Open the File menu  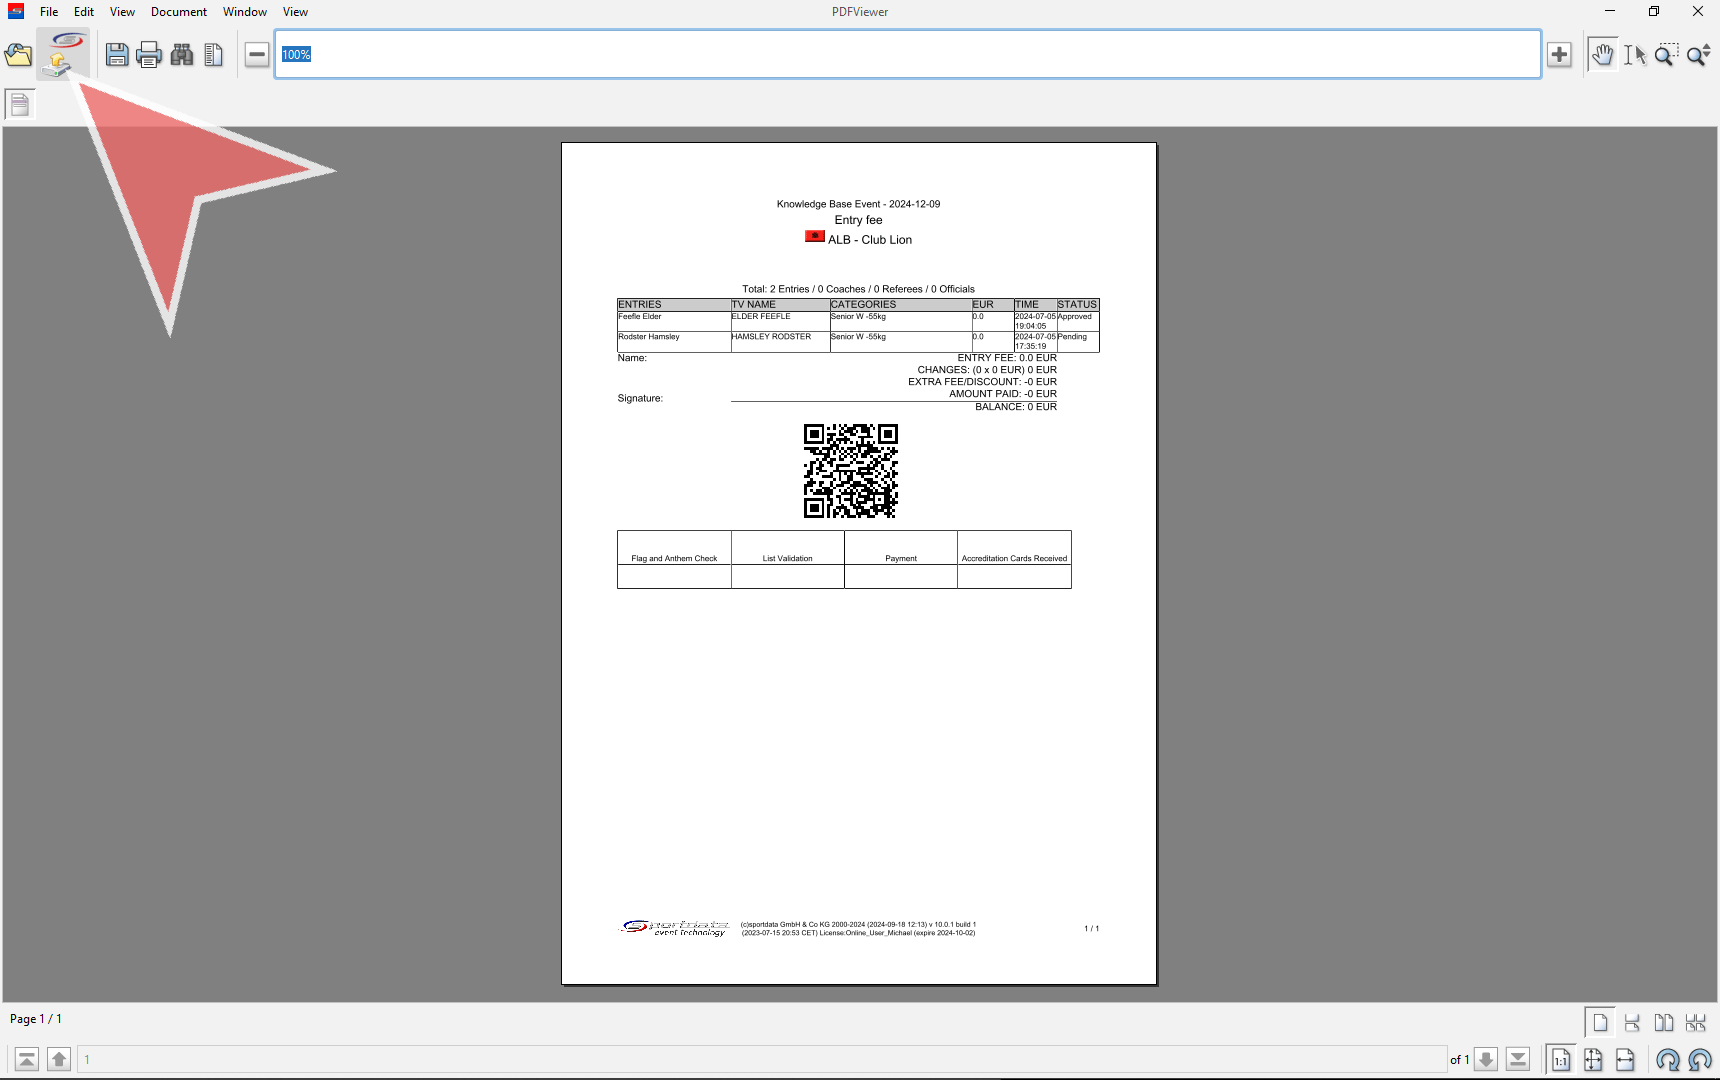pos(49,12)
